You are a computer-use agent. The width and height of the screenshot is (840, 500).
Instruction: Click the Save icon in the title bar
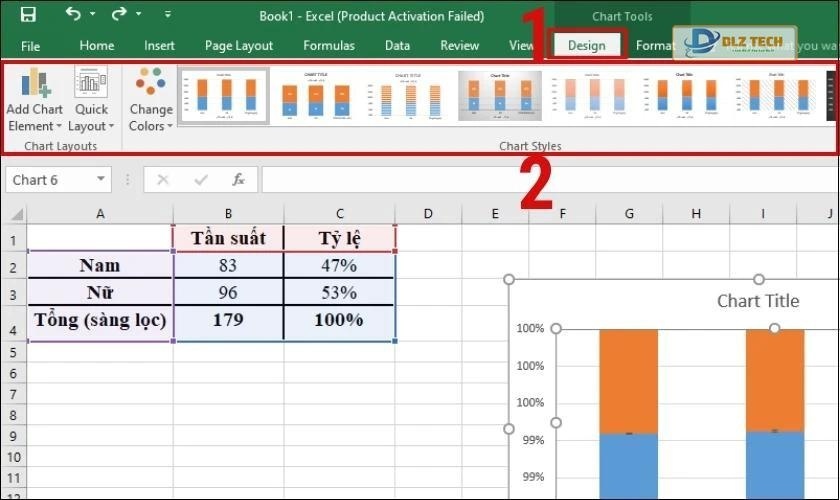tap(28, 15)
